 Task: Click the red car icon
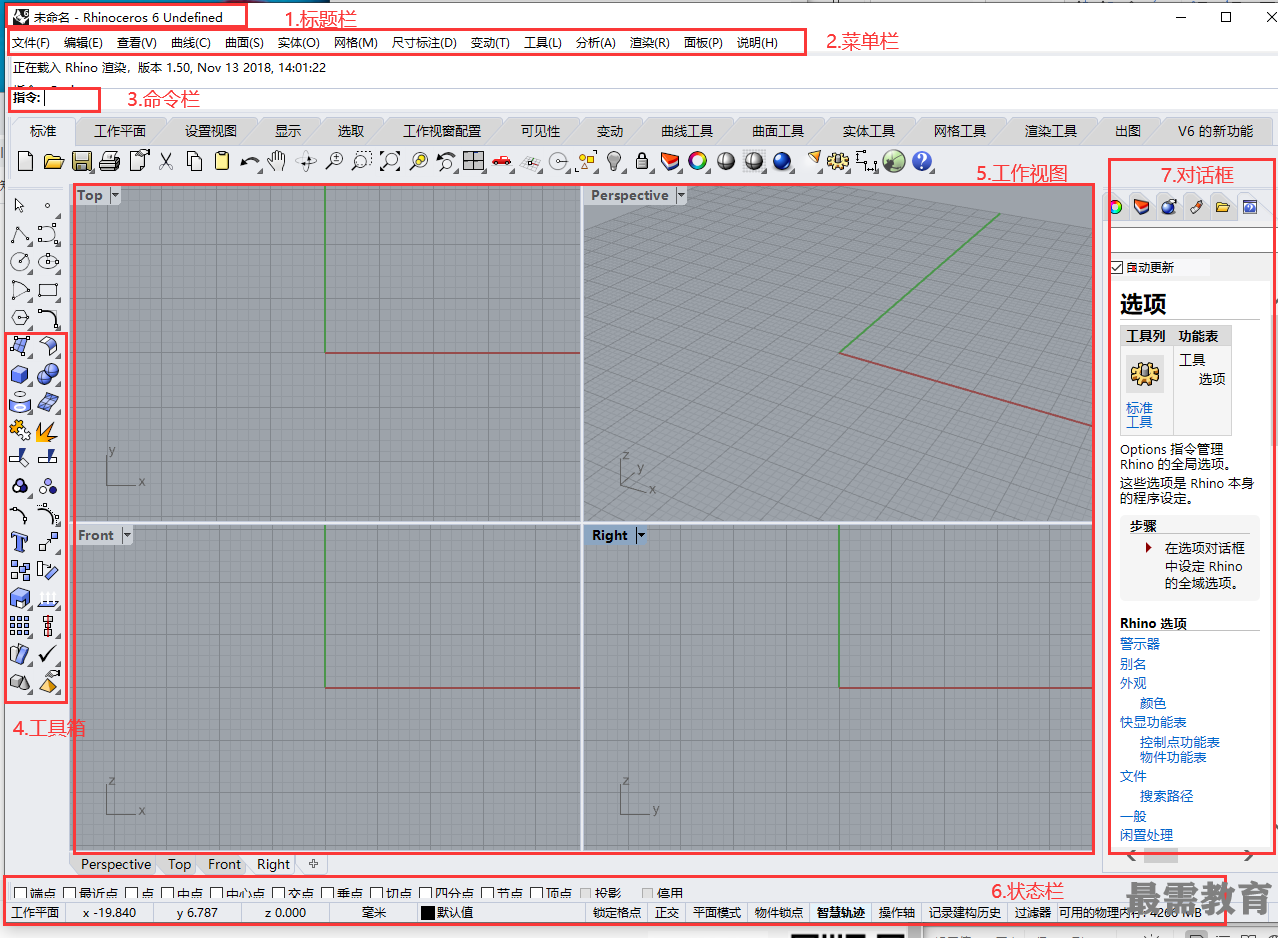point(502,161)
